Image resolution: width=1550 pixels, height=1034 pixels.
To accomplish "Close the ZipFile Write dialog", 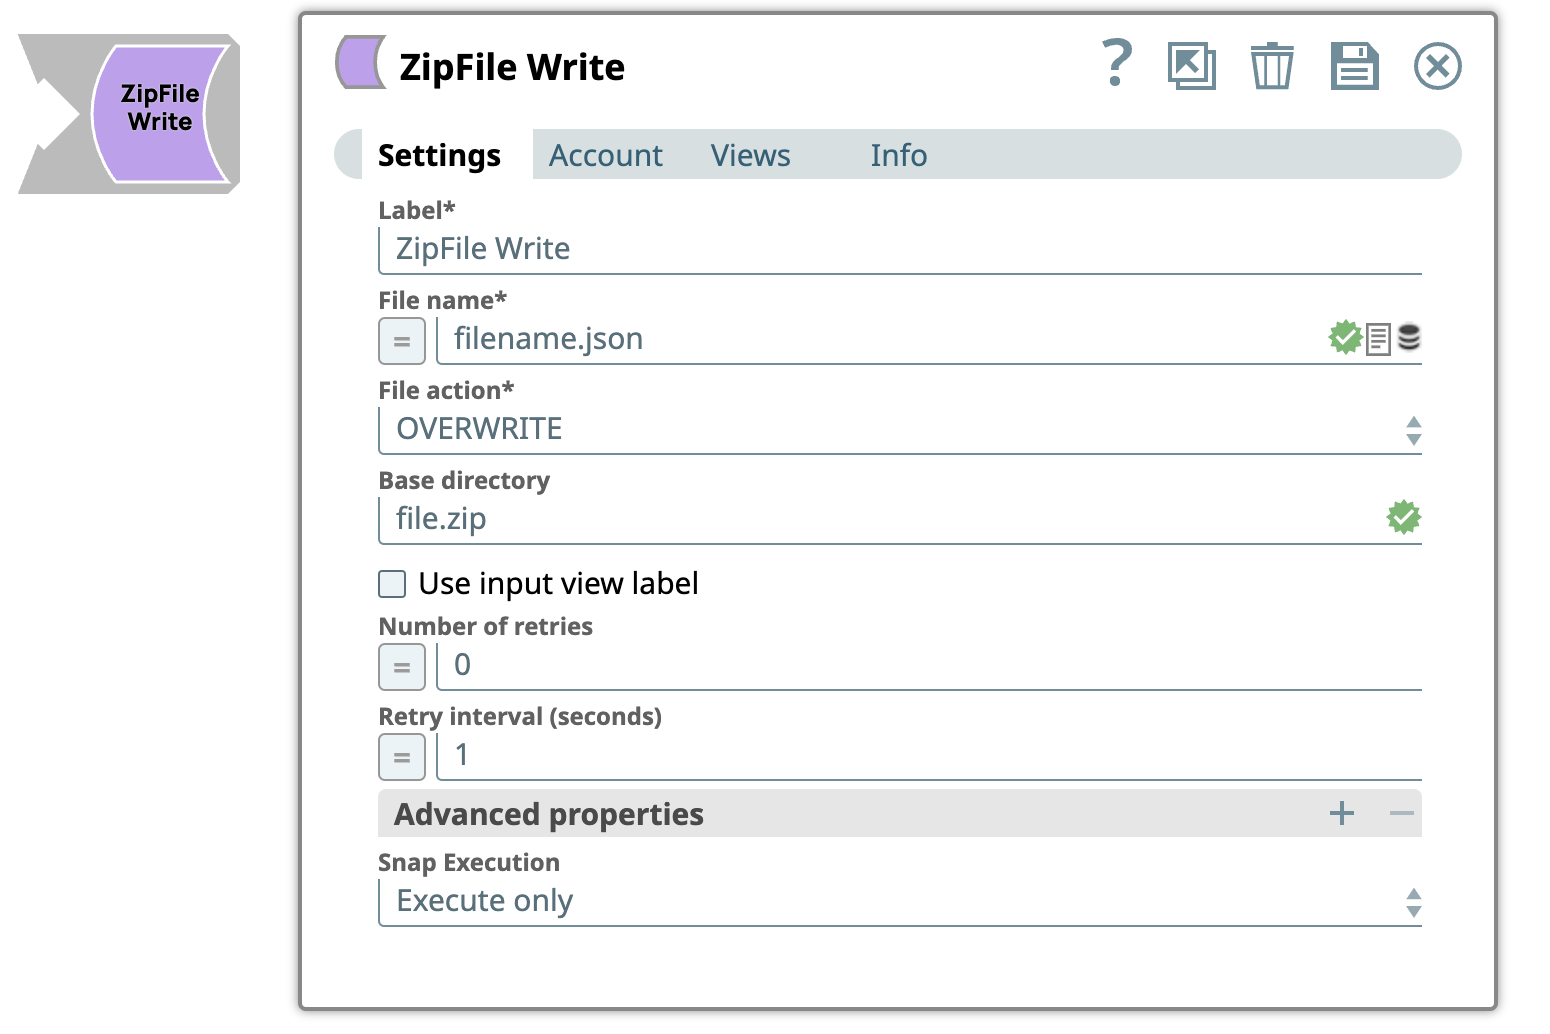I will tap(1437, 66).
